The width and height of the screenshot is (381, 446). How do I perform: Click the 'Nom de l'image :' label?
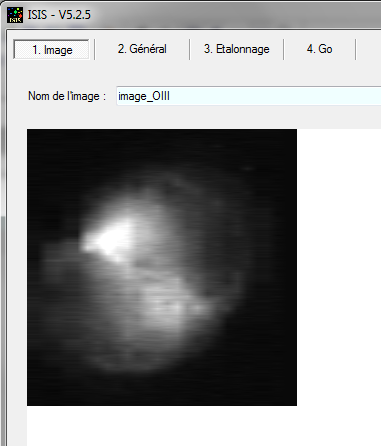tap(67, 96)
